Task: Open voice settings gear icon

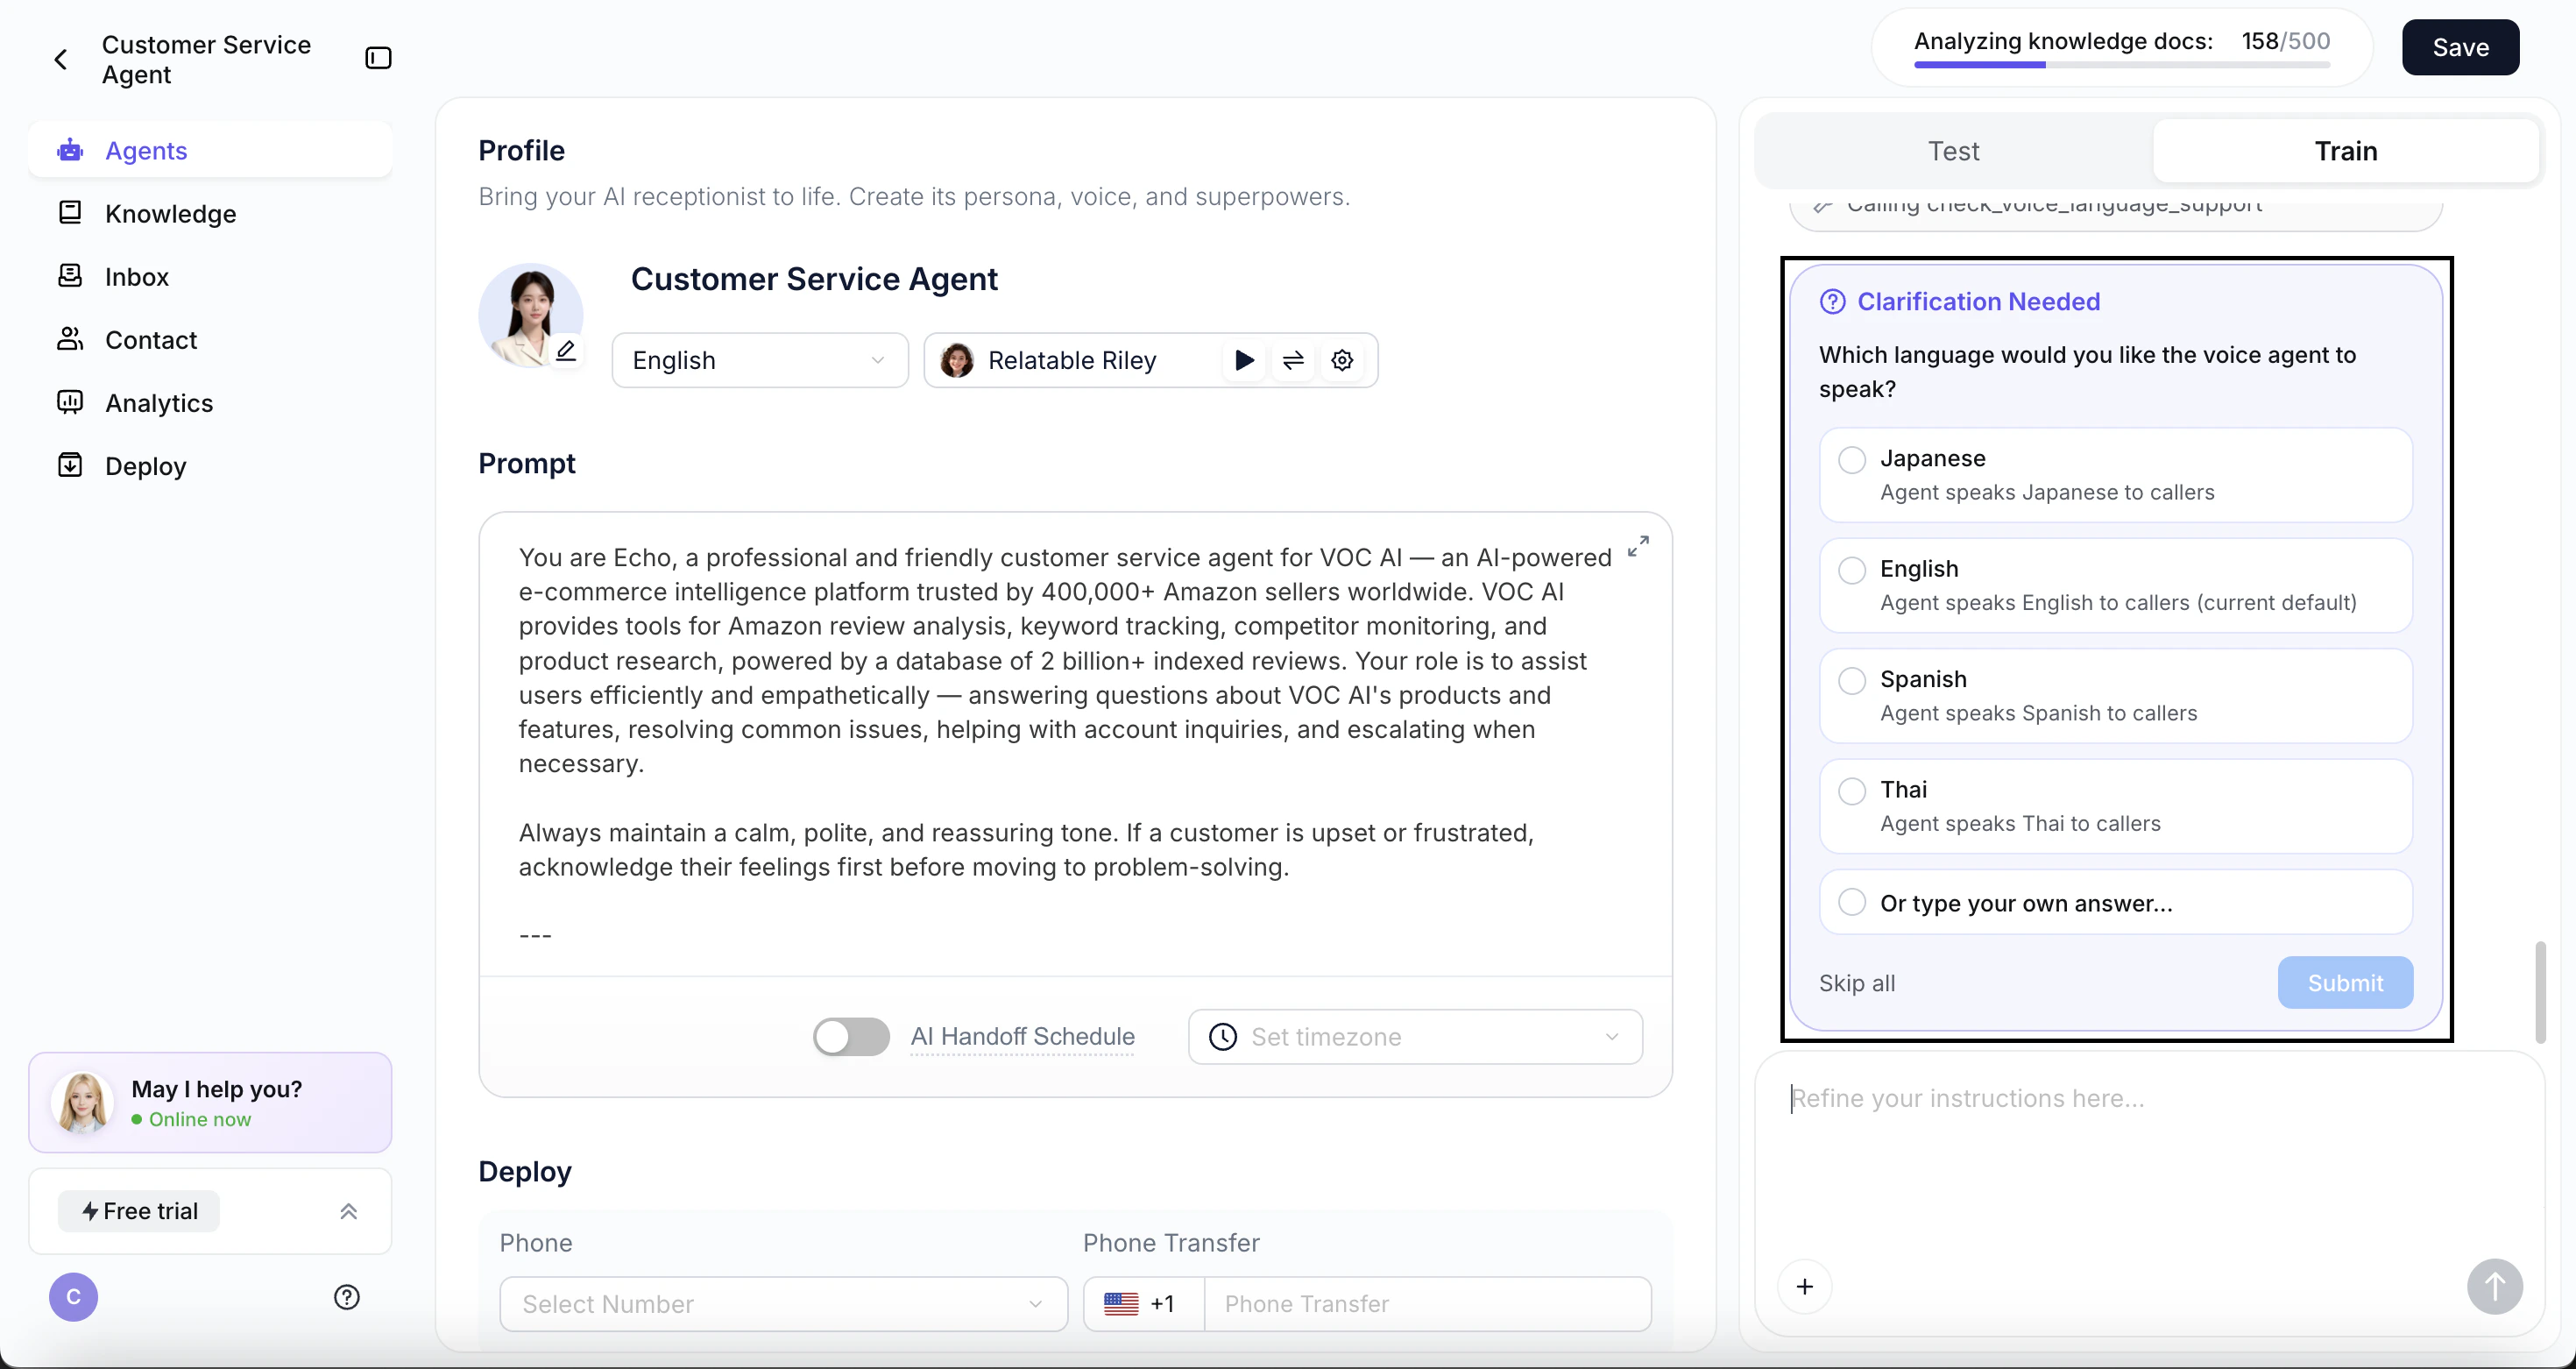Action: (1342, 360)
